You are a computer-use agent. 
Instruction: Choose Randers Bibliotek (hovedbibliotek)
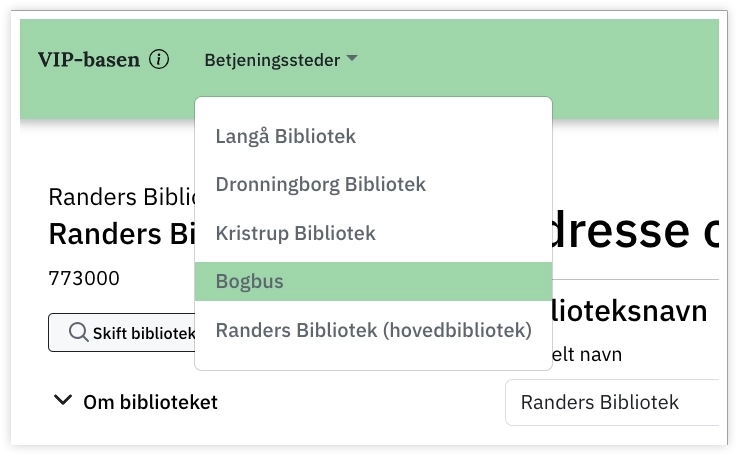(373, 330)
